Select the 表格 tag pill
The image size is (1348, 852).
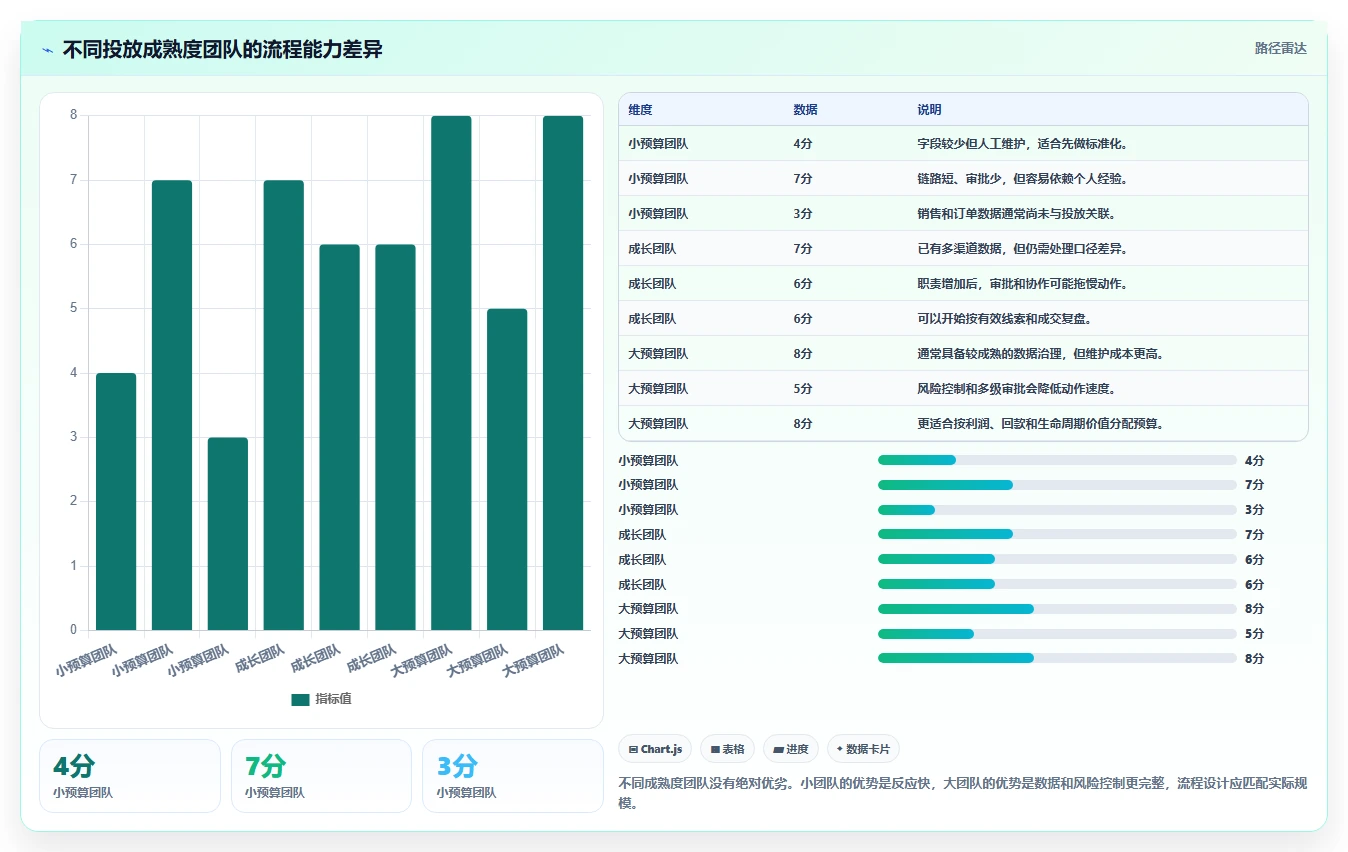[x=727, y=749]
